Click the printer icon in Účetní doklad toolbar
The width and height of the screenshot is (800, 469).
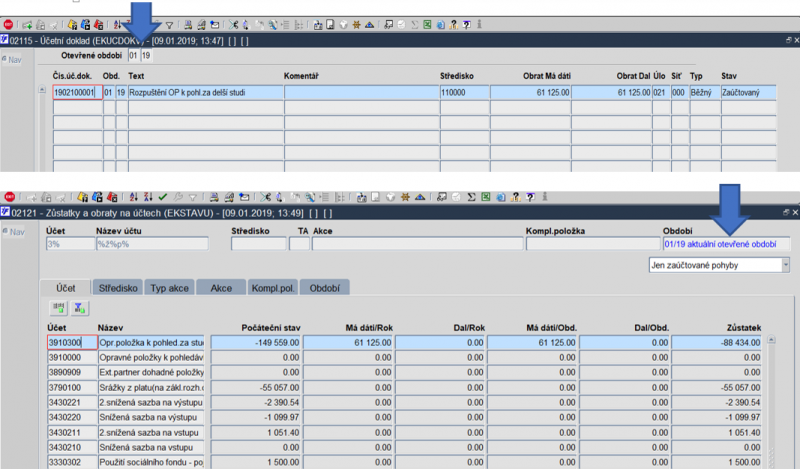pos(188,24)
